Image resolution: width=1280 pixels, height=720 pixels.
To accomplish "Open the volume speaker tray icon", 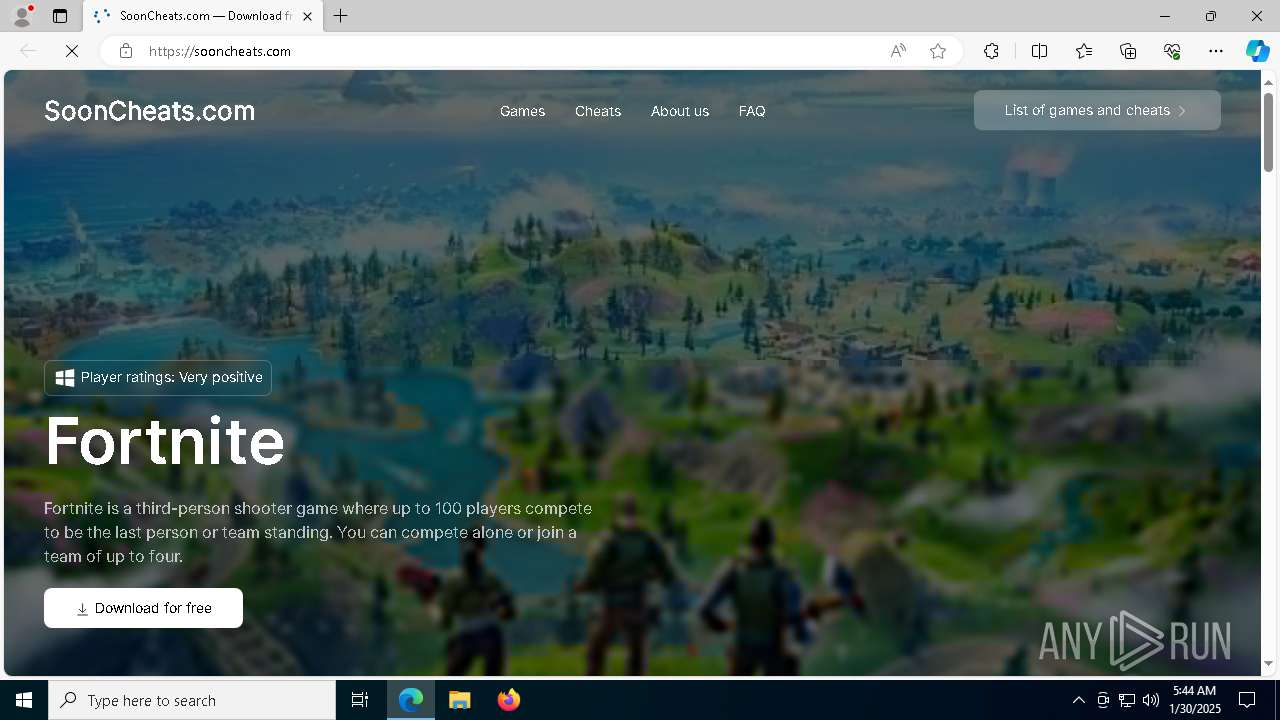I will (x=1151, y=700).
